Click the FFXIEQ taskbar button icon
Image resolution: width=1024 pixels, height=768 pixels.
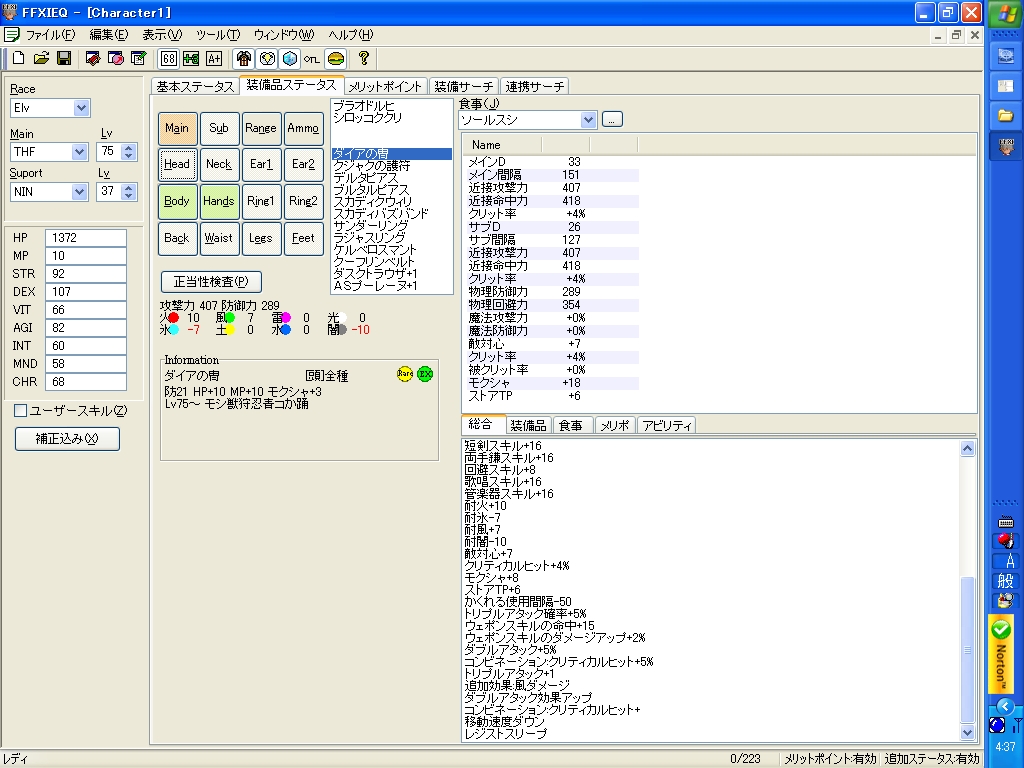coord(1006,146)
